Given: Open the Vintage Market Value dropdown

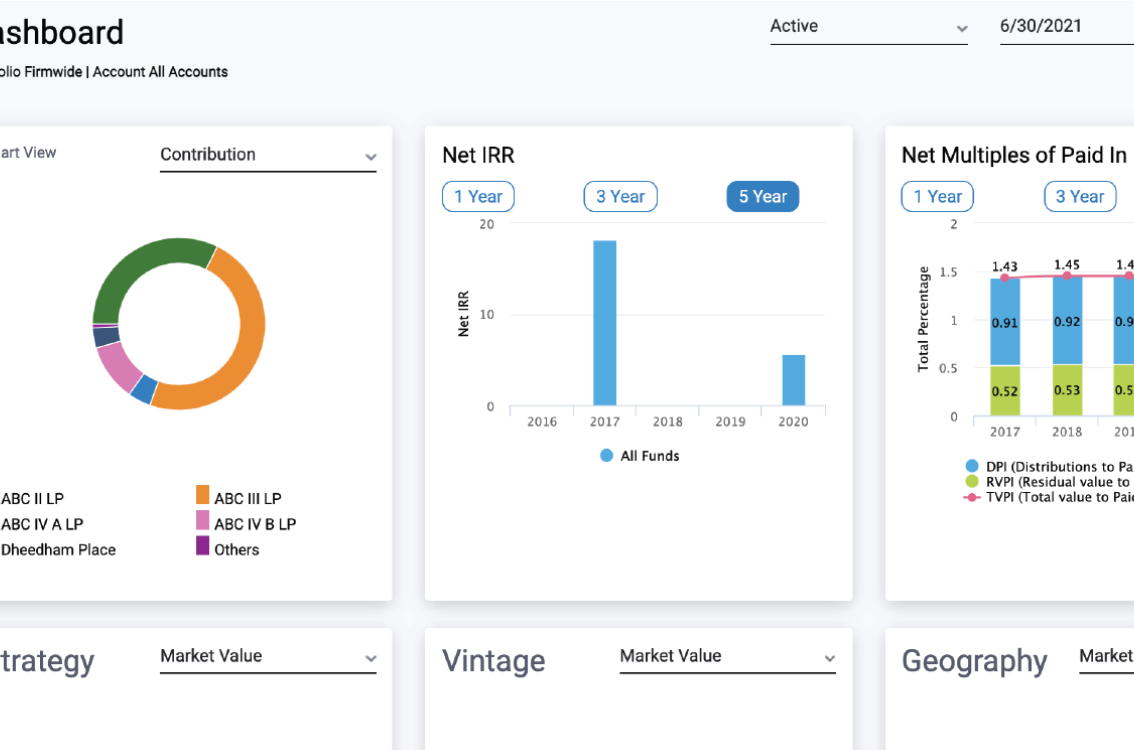Looking at the screenshot, I should [727, 656].
